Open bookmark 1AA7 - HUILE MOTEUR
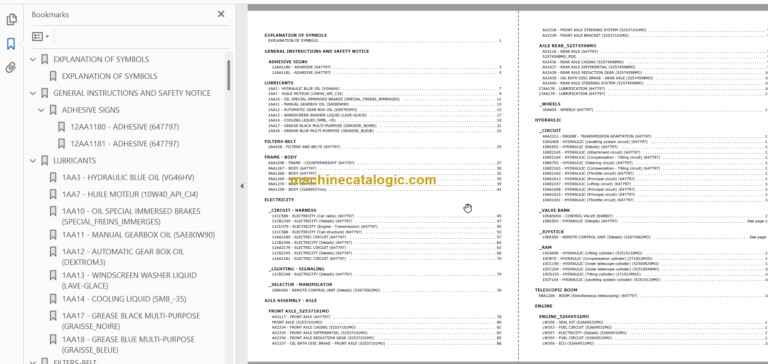Screen dimensions: 768x364 [130, 194]
